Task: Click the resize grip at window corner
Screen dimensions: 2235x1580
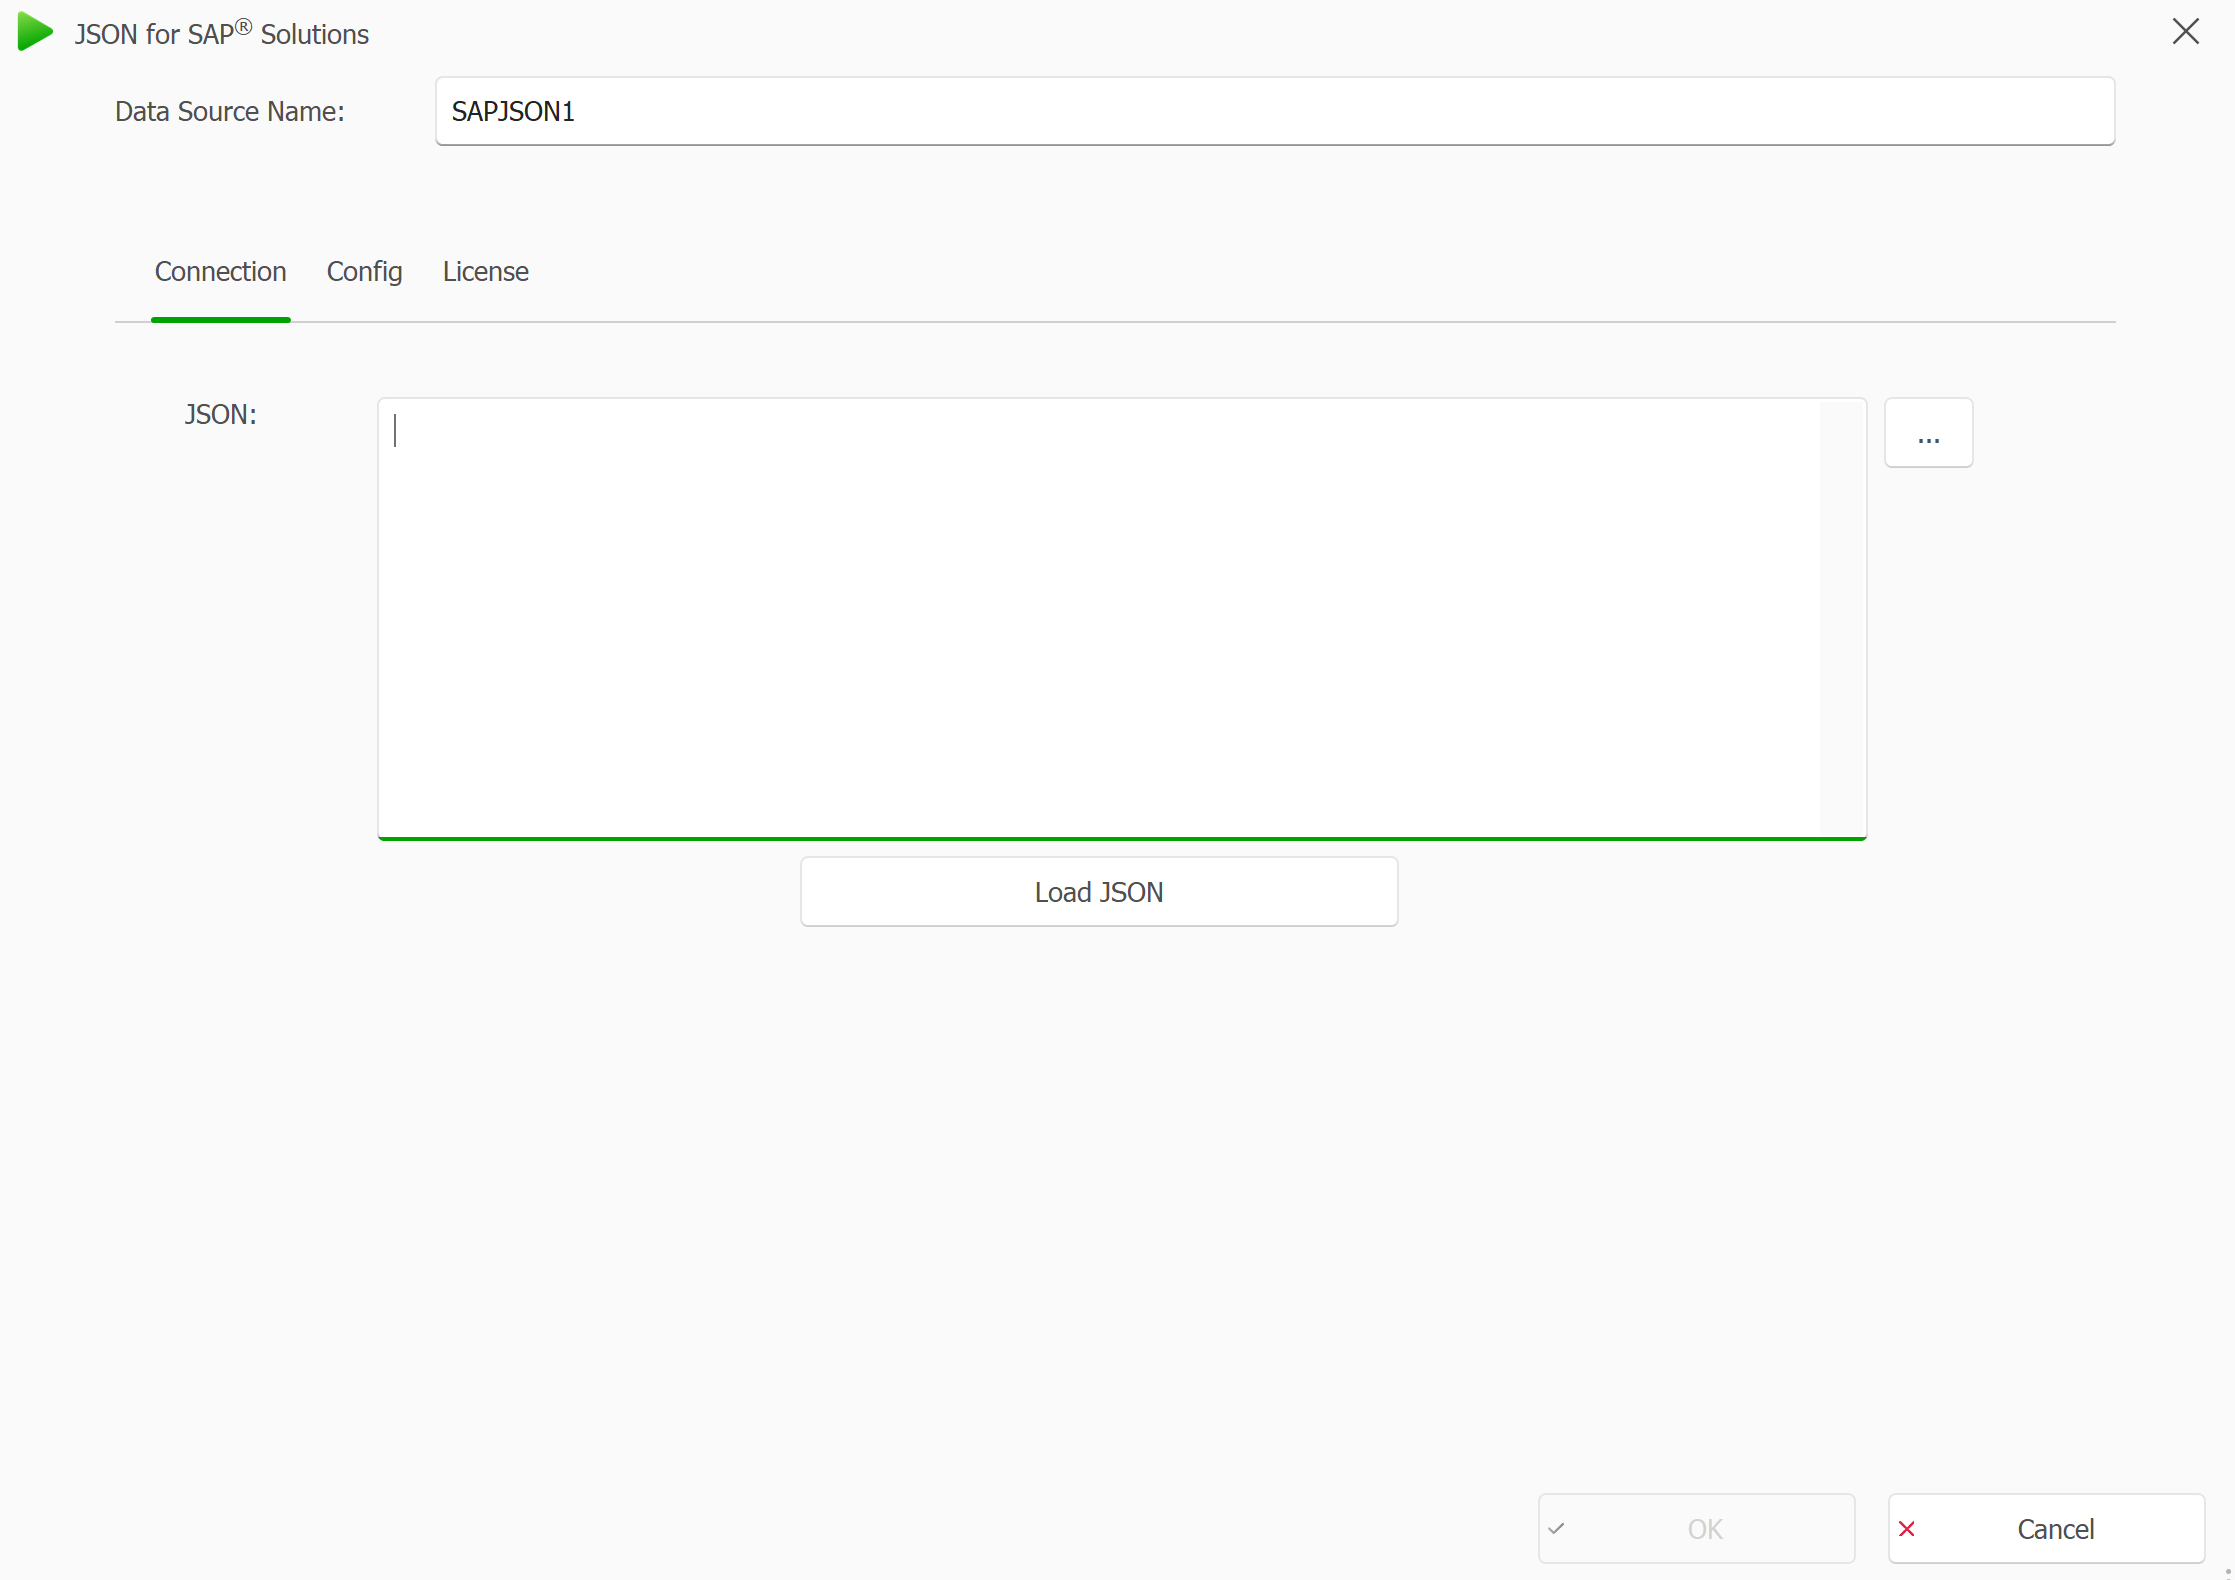Action: 2227,1572
